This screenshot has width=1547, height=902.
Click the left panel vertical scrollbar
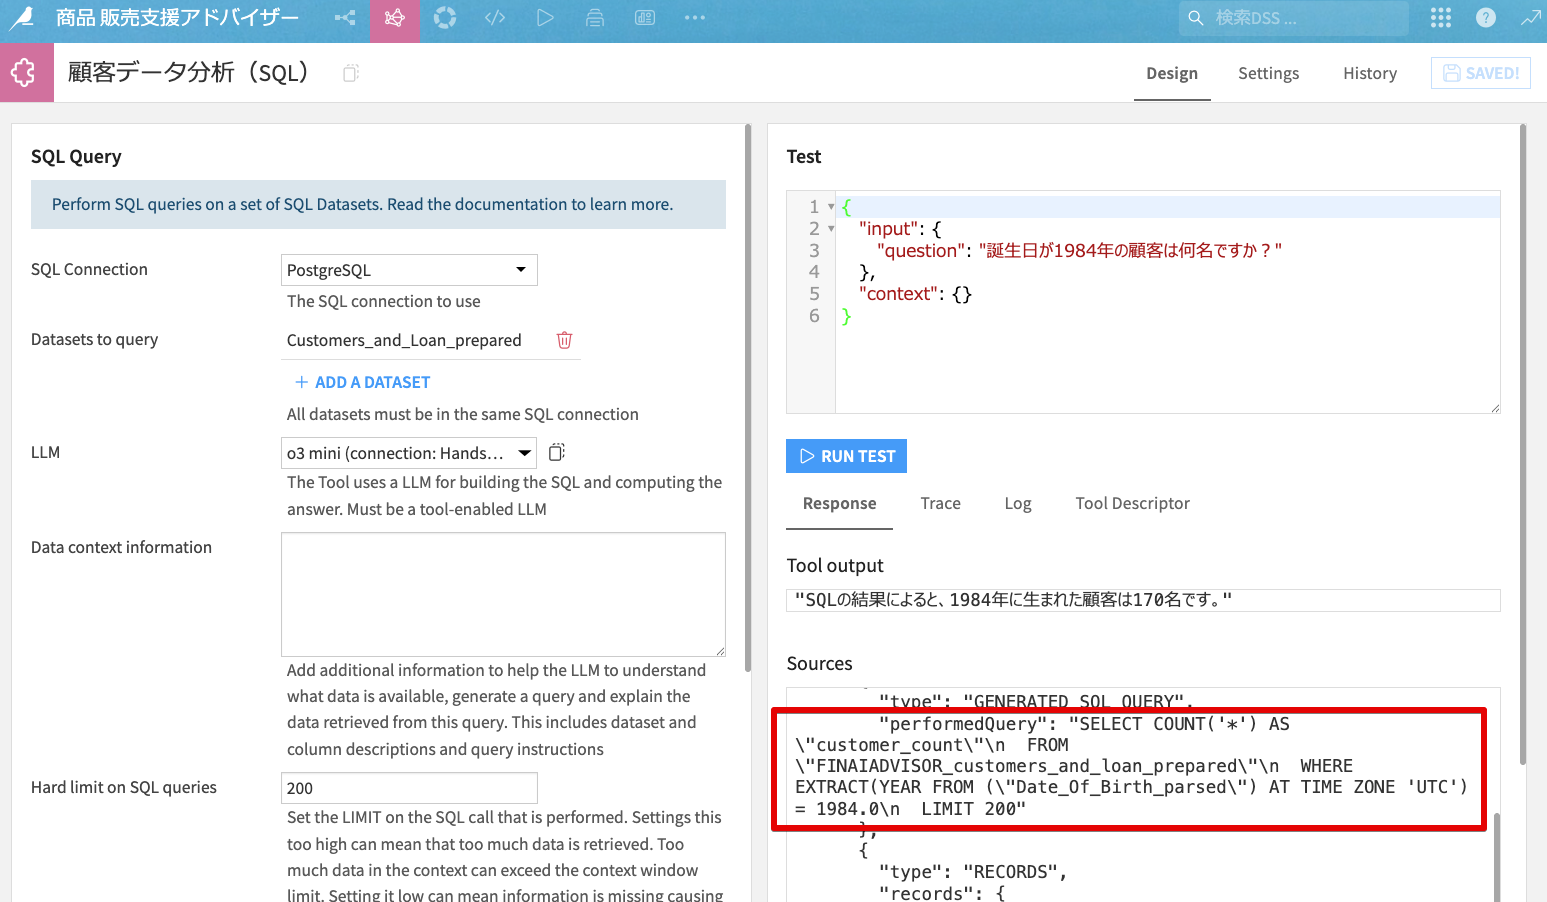click(748, 400)
